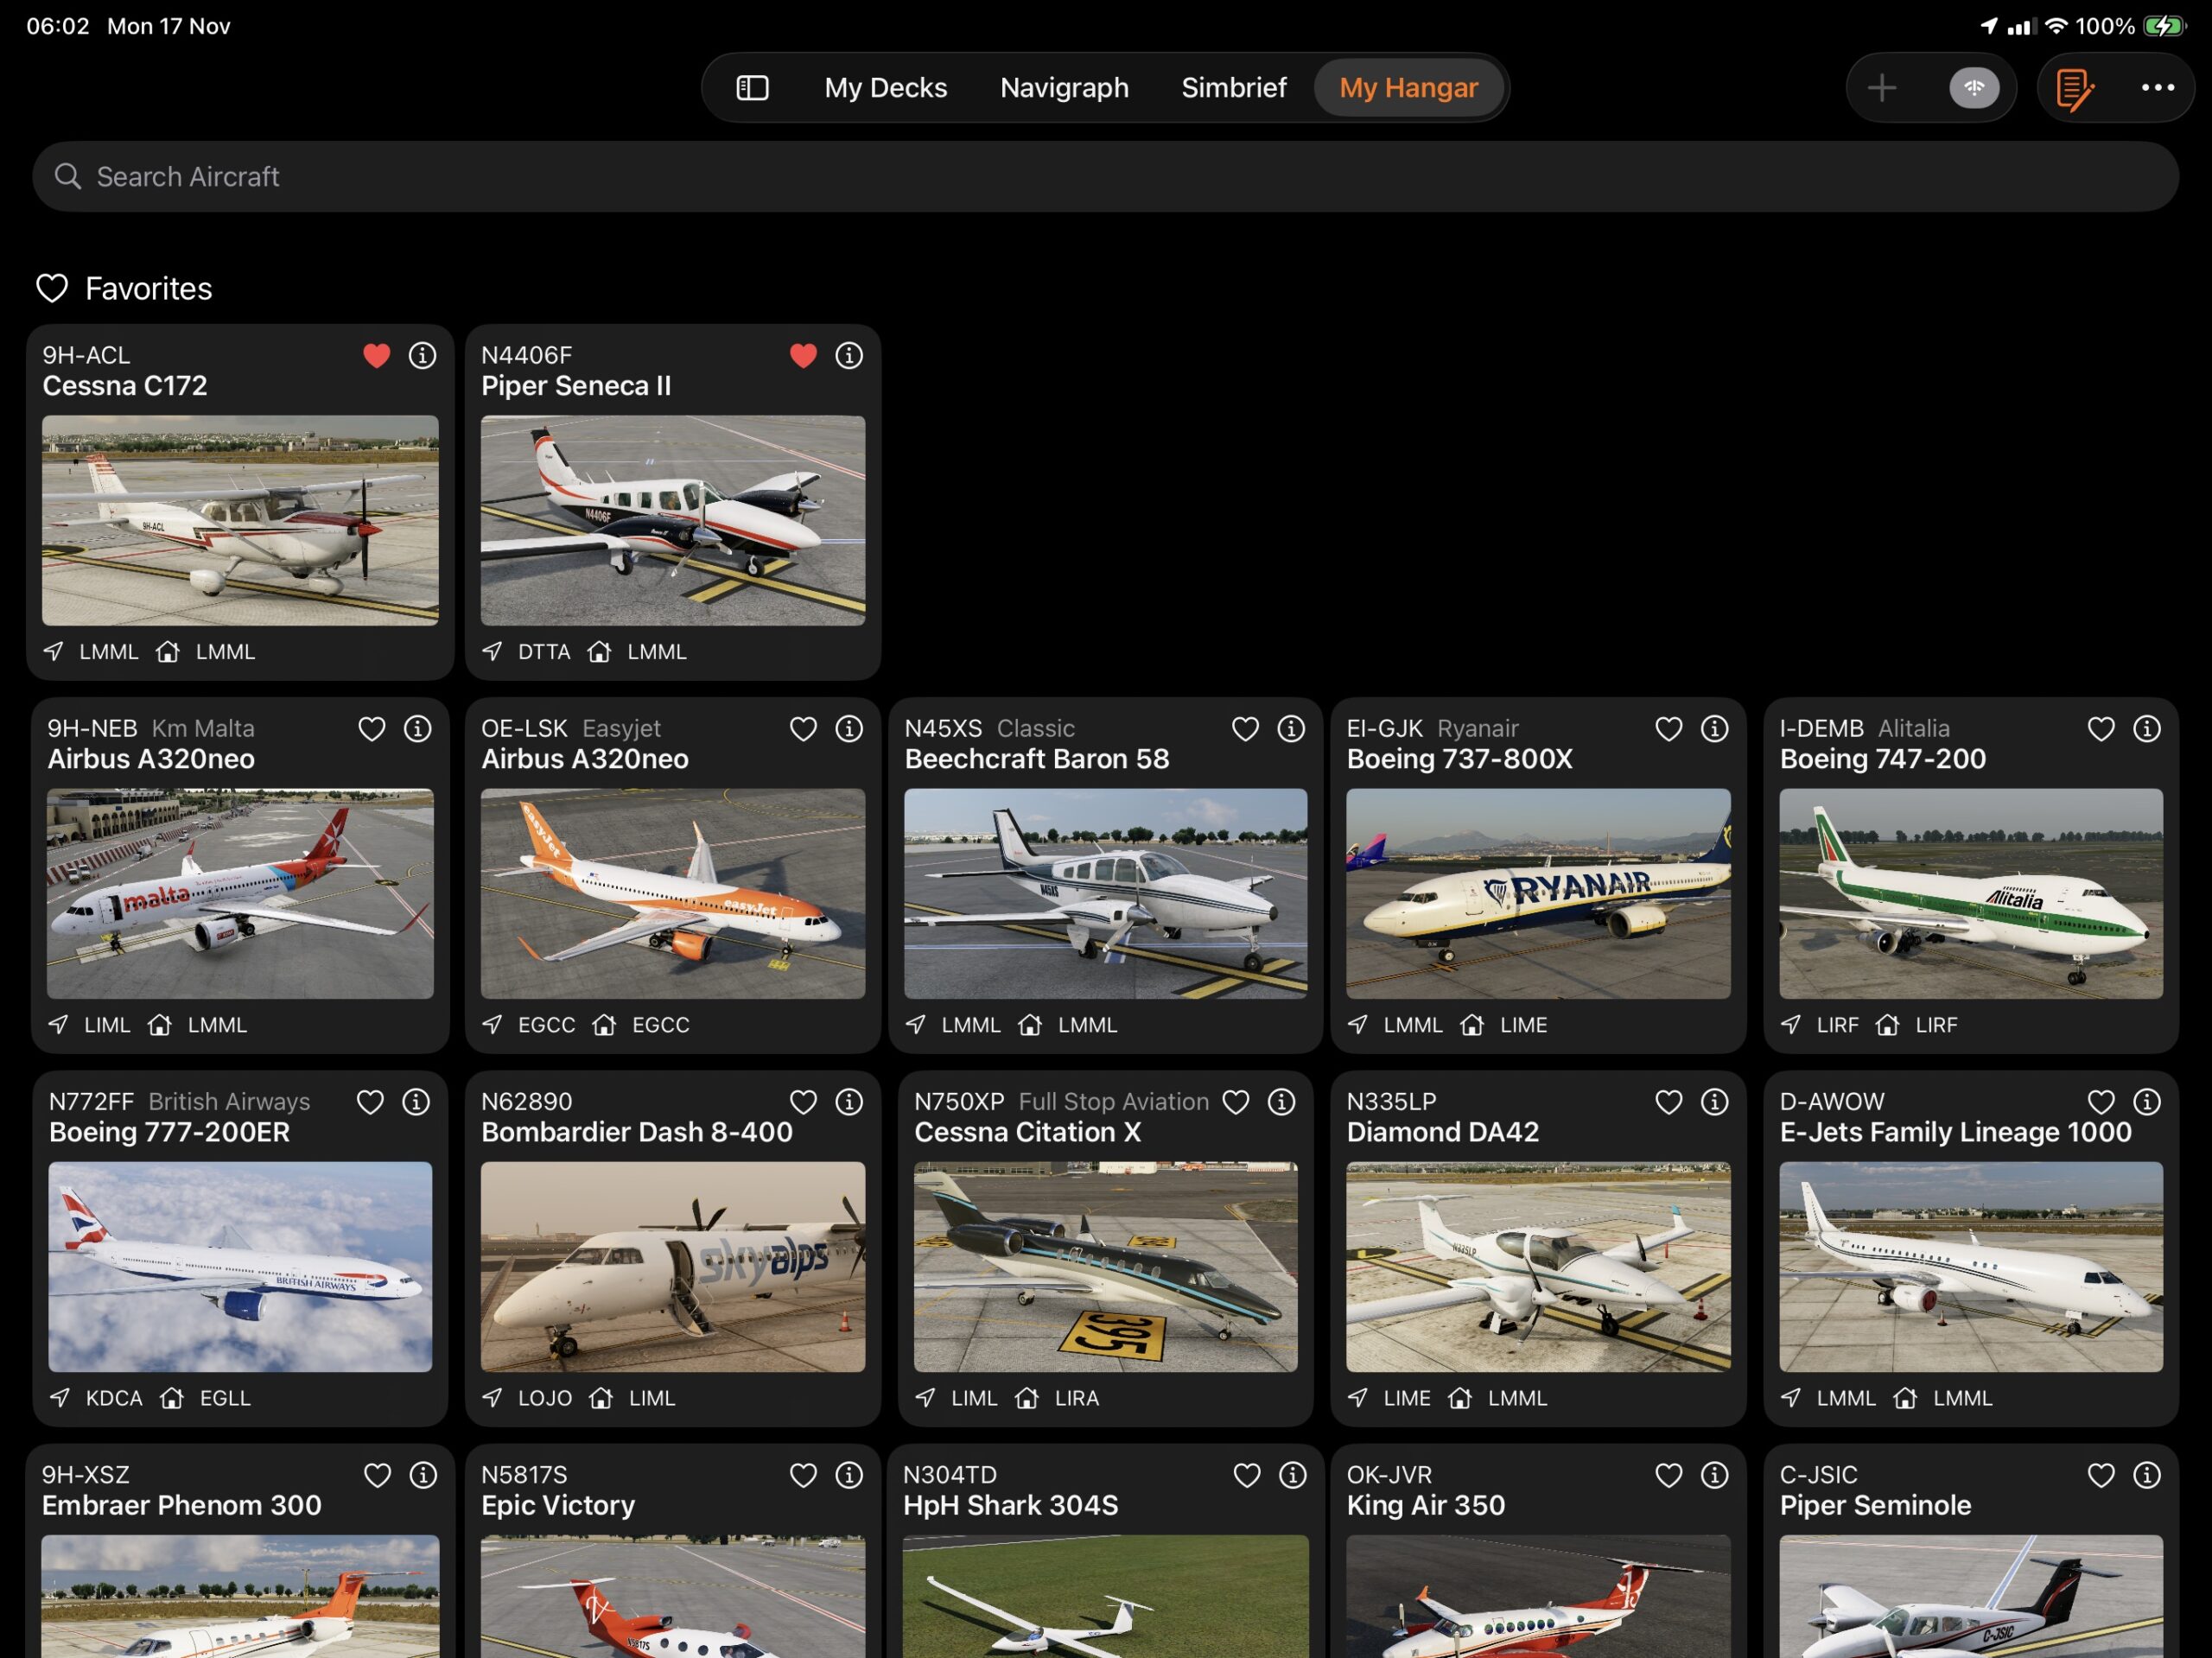This screenshot has width=2212, height=1658.
Task: Favorite the Easyjet Airbus A320neo
Action: 803,729
